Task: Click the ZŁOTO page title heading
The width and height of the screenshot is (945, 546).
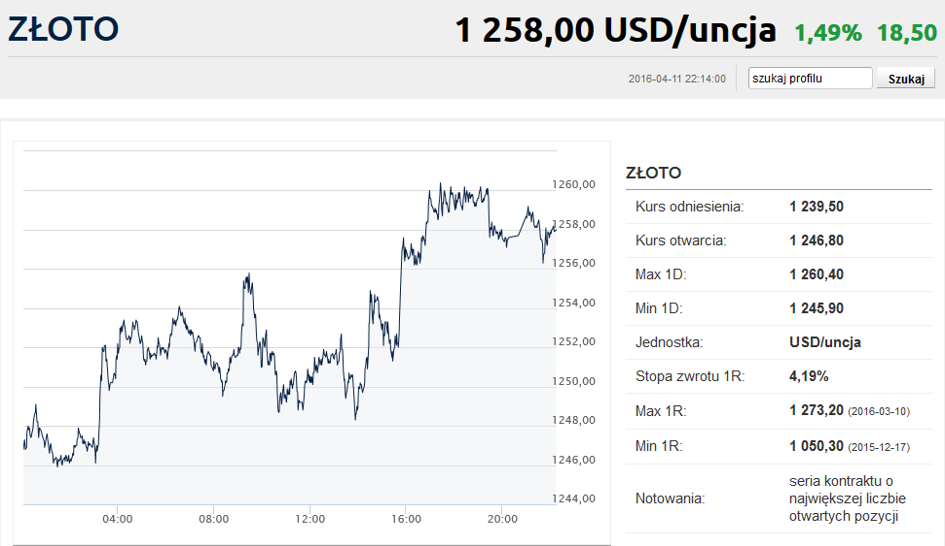Action: (63, 29)
